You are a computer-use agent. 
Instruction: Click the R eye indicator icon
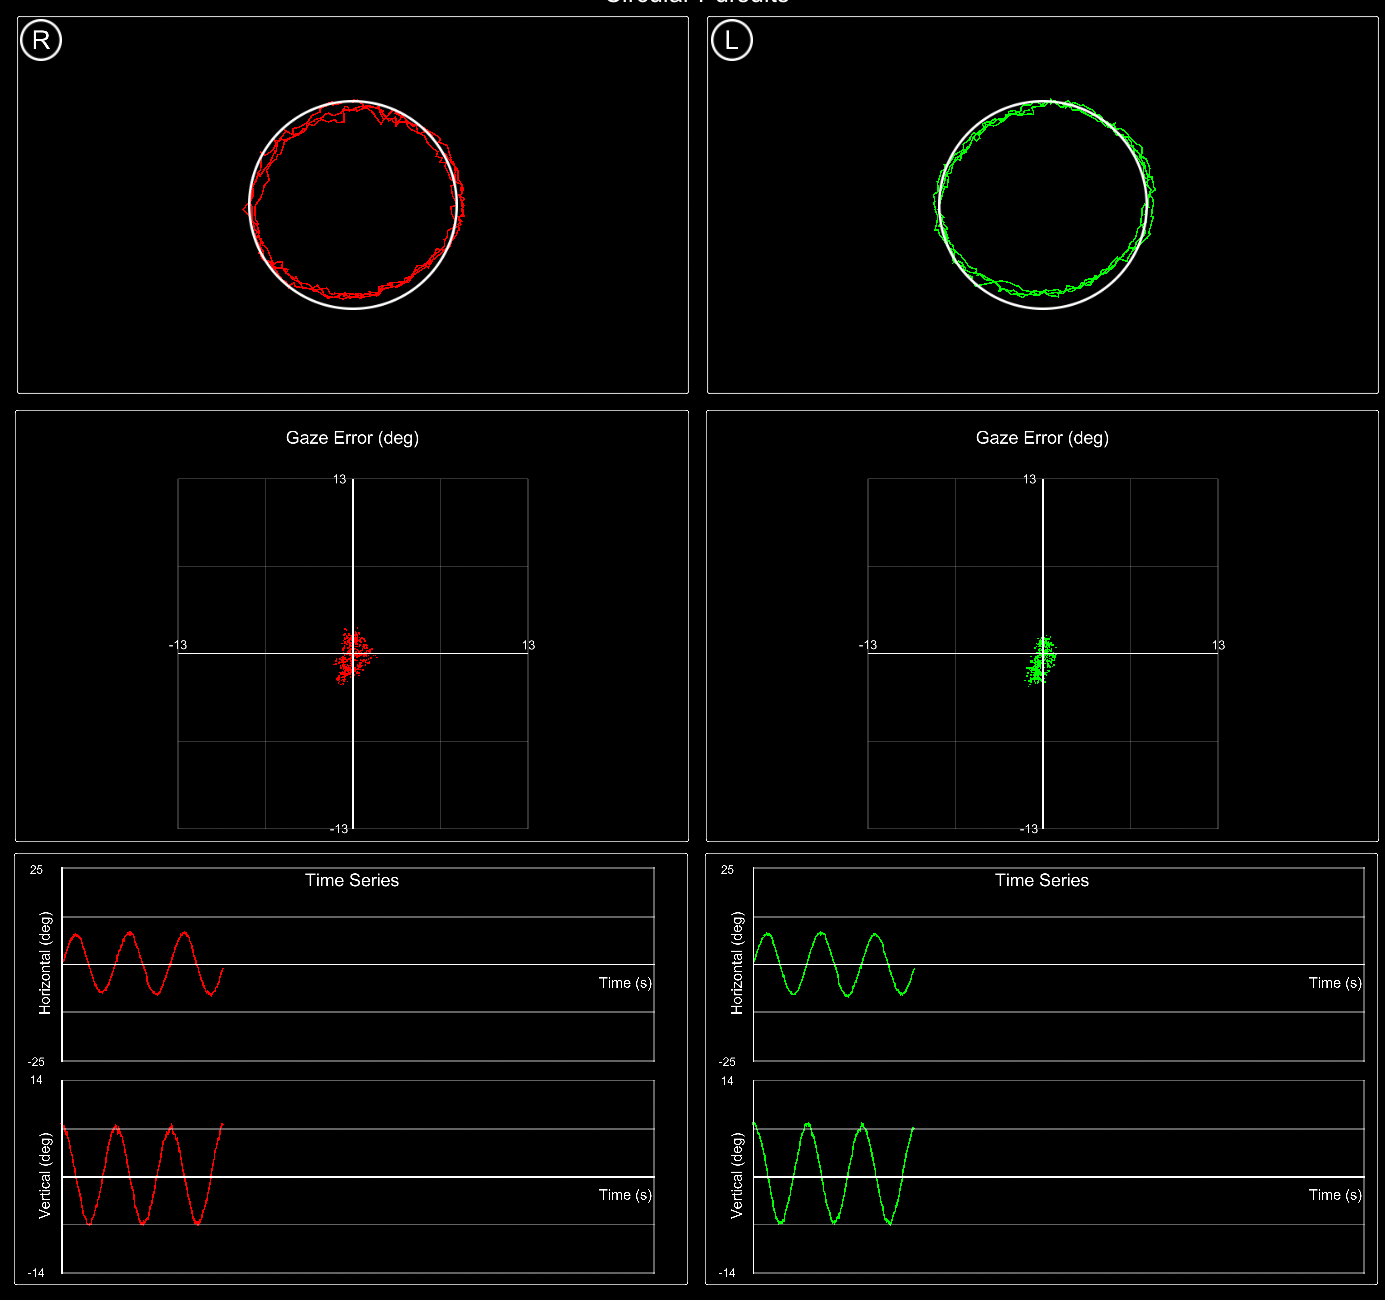pyautogui.click(x=40, y=40)
